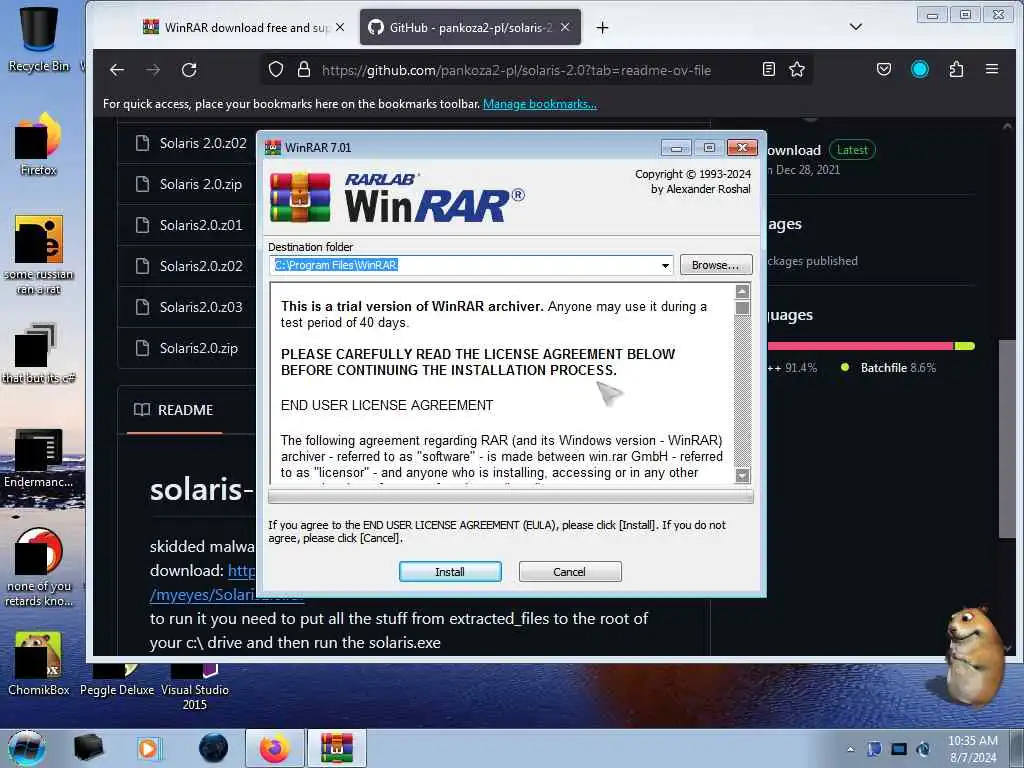
Task: Open Peggle Deluxe desktop icon
Action: coord(117,679)
